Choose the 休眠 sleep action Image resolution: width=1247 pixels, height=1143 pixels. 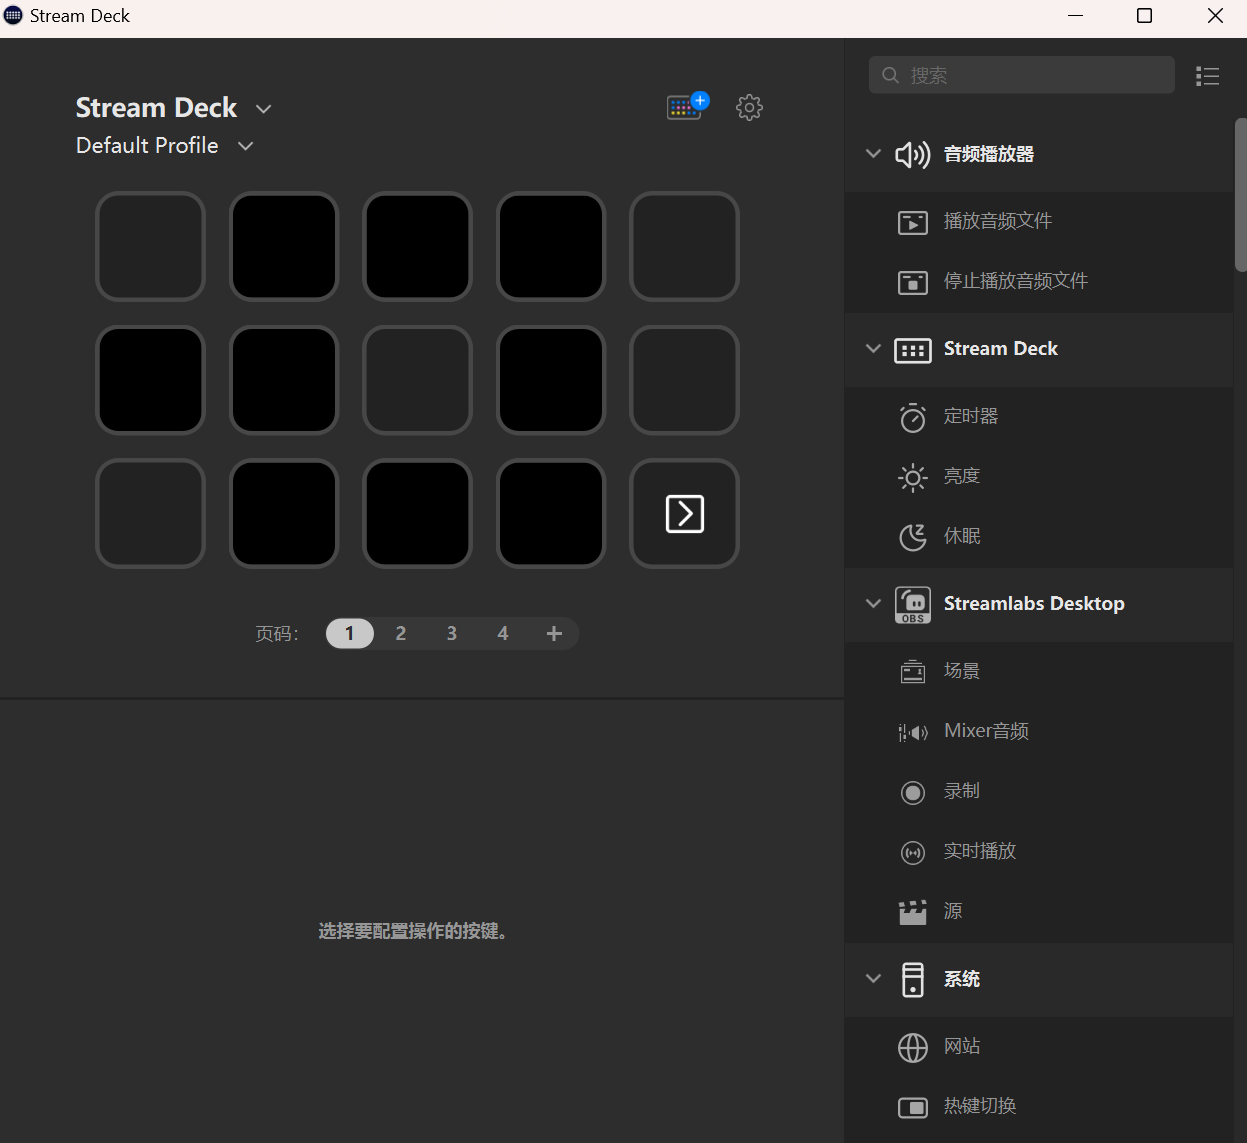[x=961, y=536]
